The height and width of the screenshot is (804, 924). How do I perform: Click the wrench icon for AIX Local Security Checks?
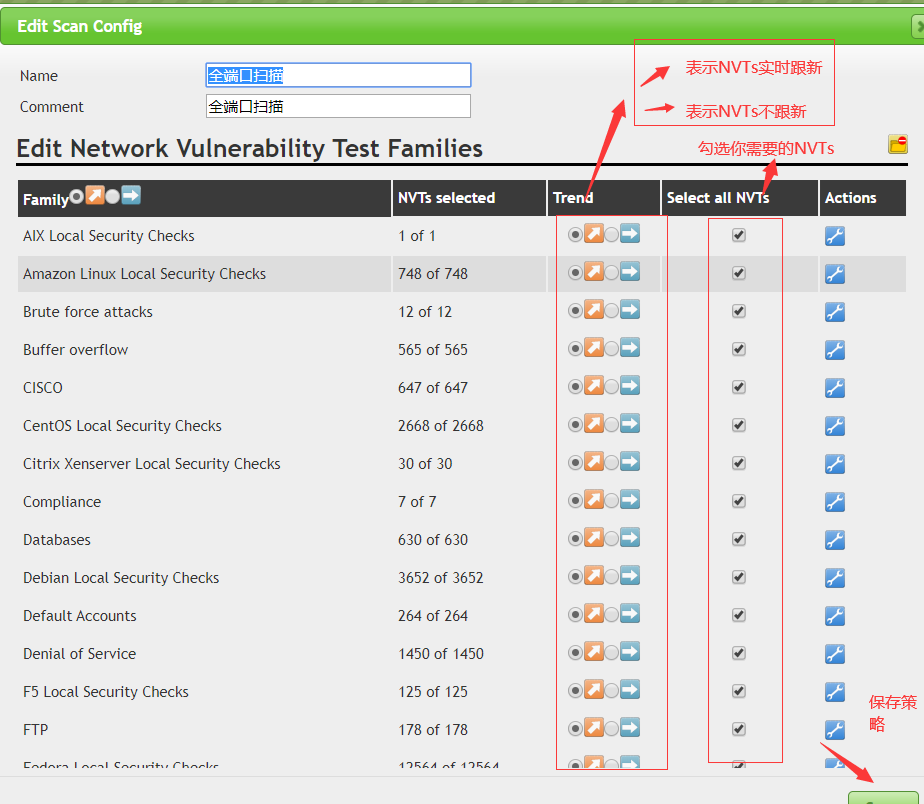click(835, 236)
